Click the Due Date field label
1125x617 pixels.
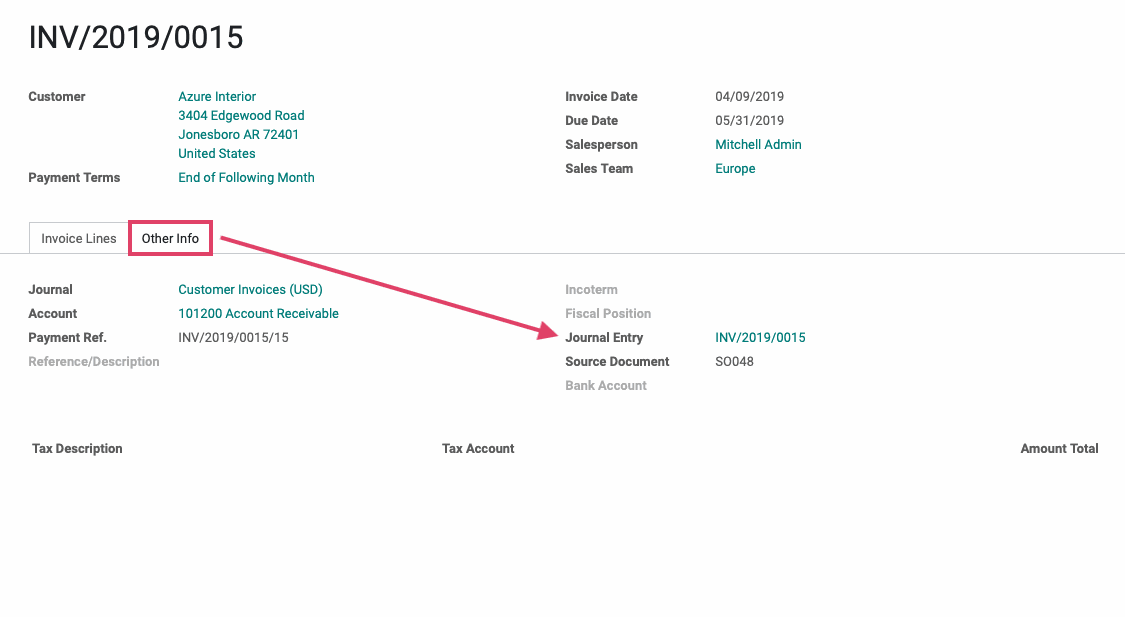click(591, 121)
